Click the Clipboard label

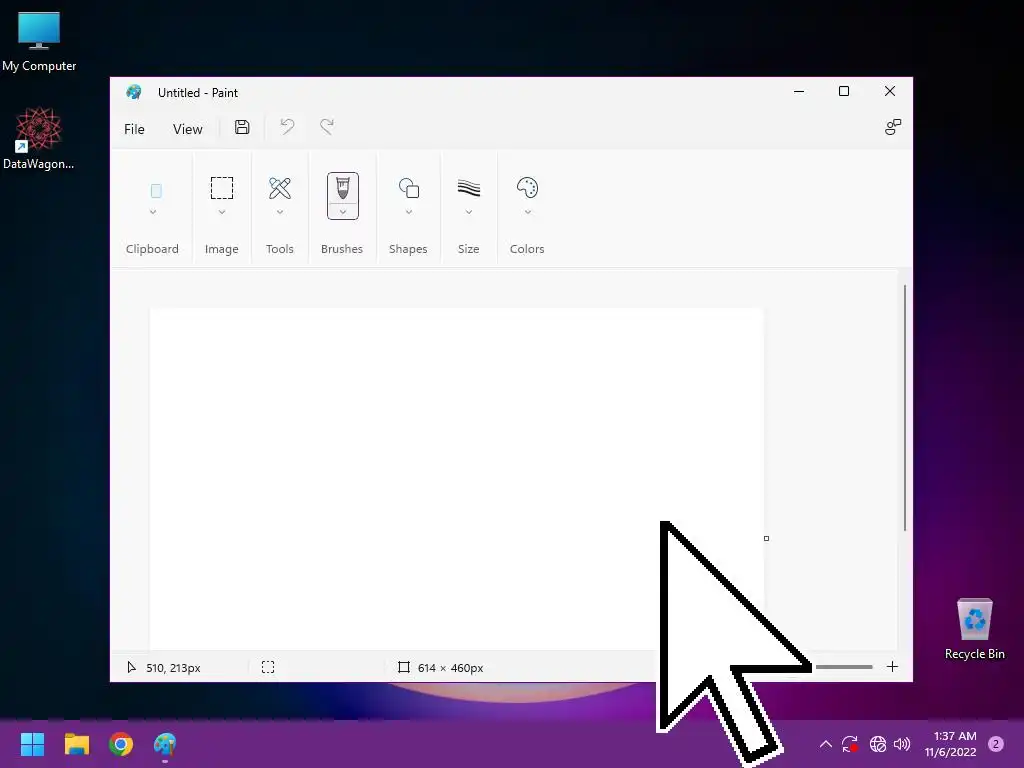(152, 249)
